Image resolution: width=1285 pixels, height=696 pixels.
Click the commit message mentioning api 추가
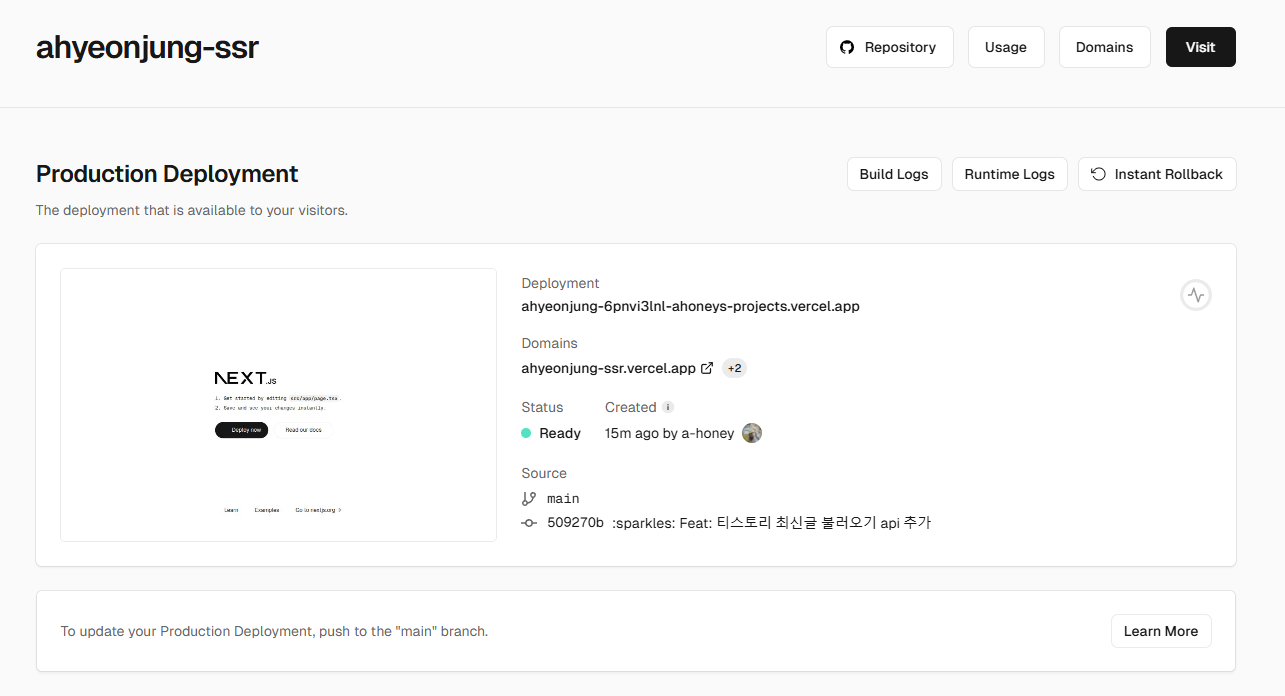coord(771,523)
